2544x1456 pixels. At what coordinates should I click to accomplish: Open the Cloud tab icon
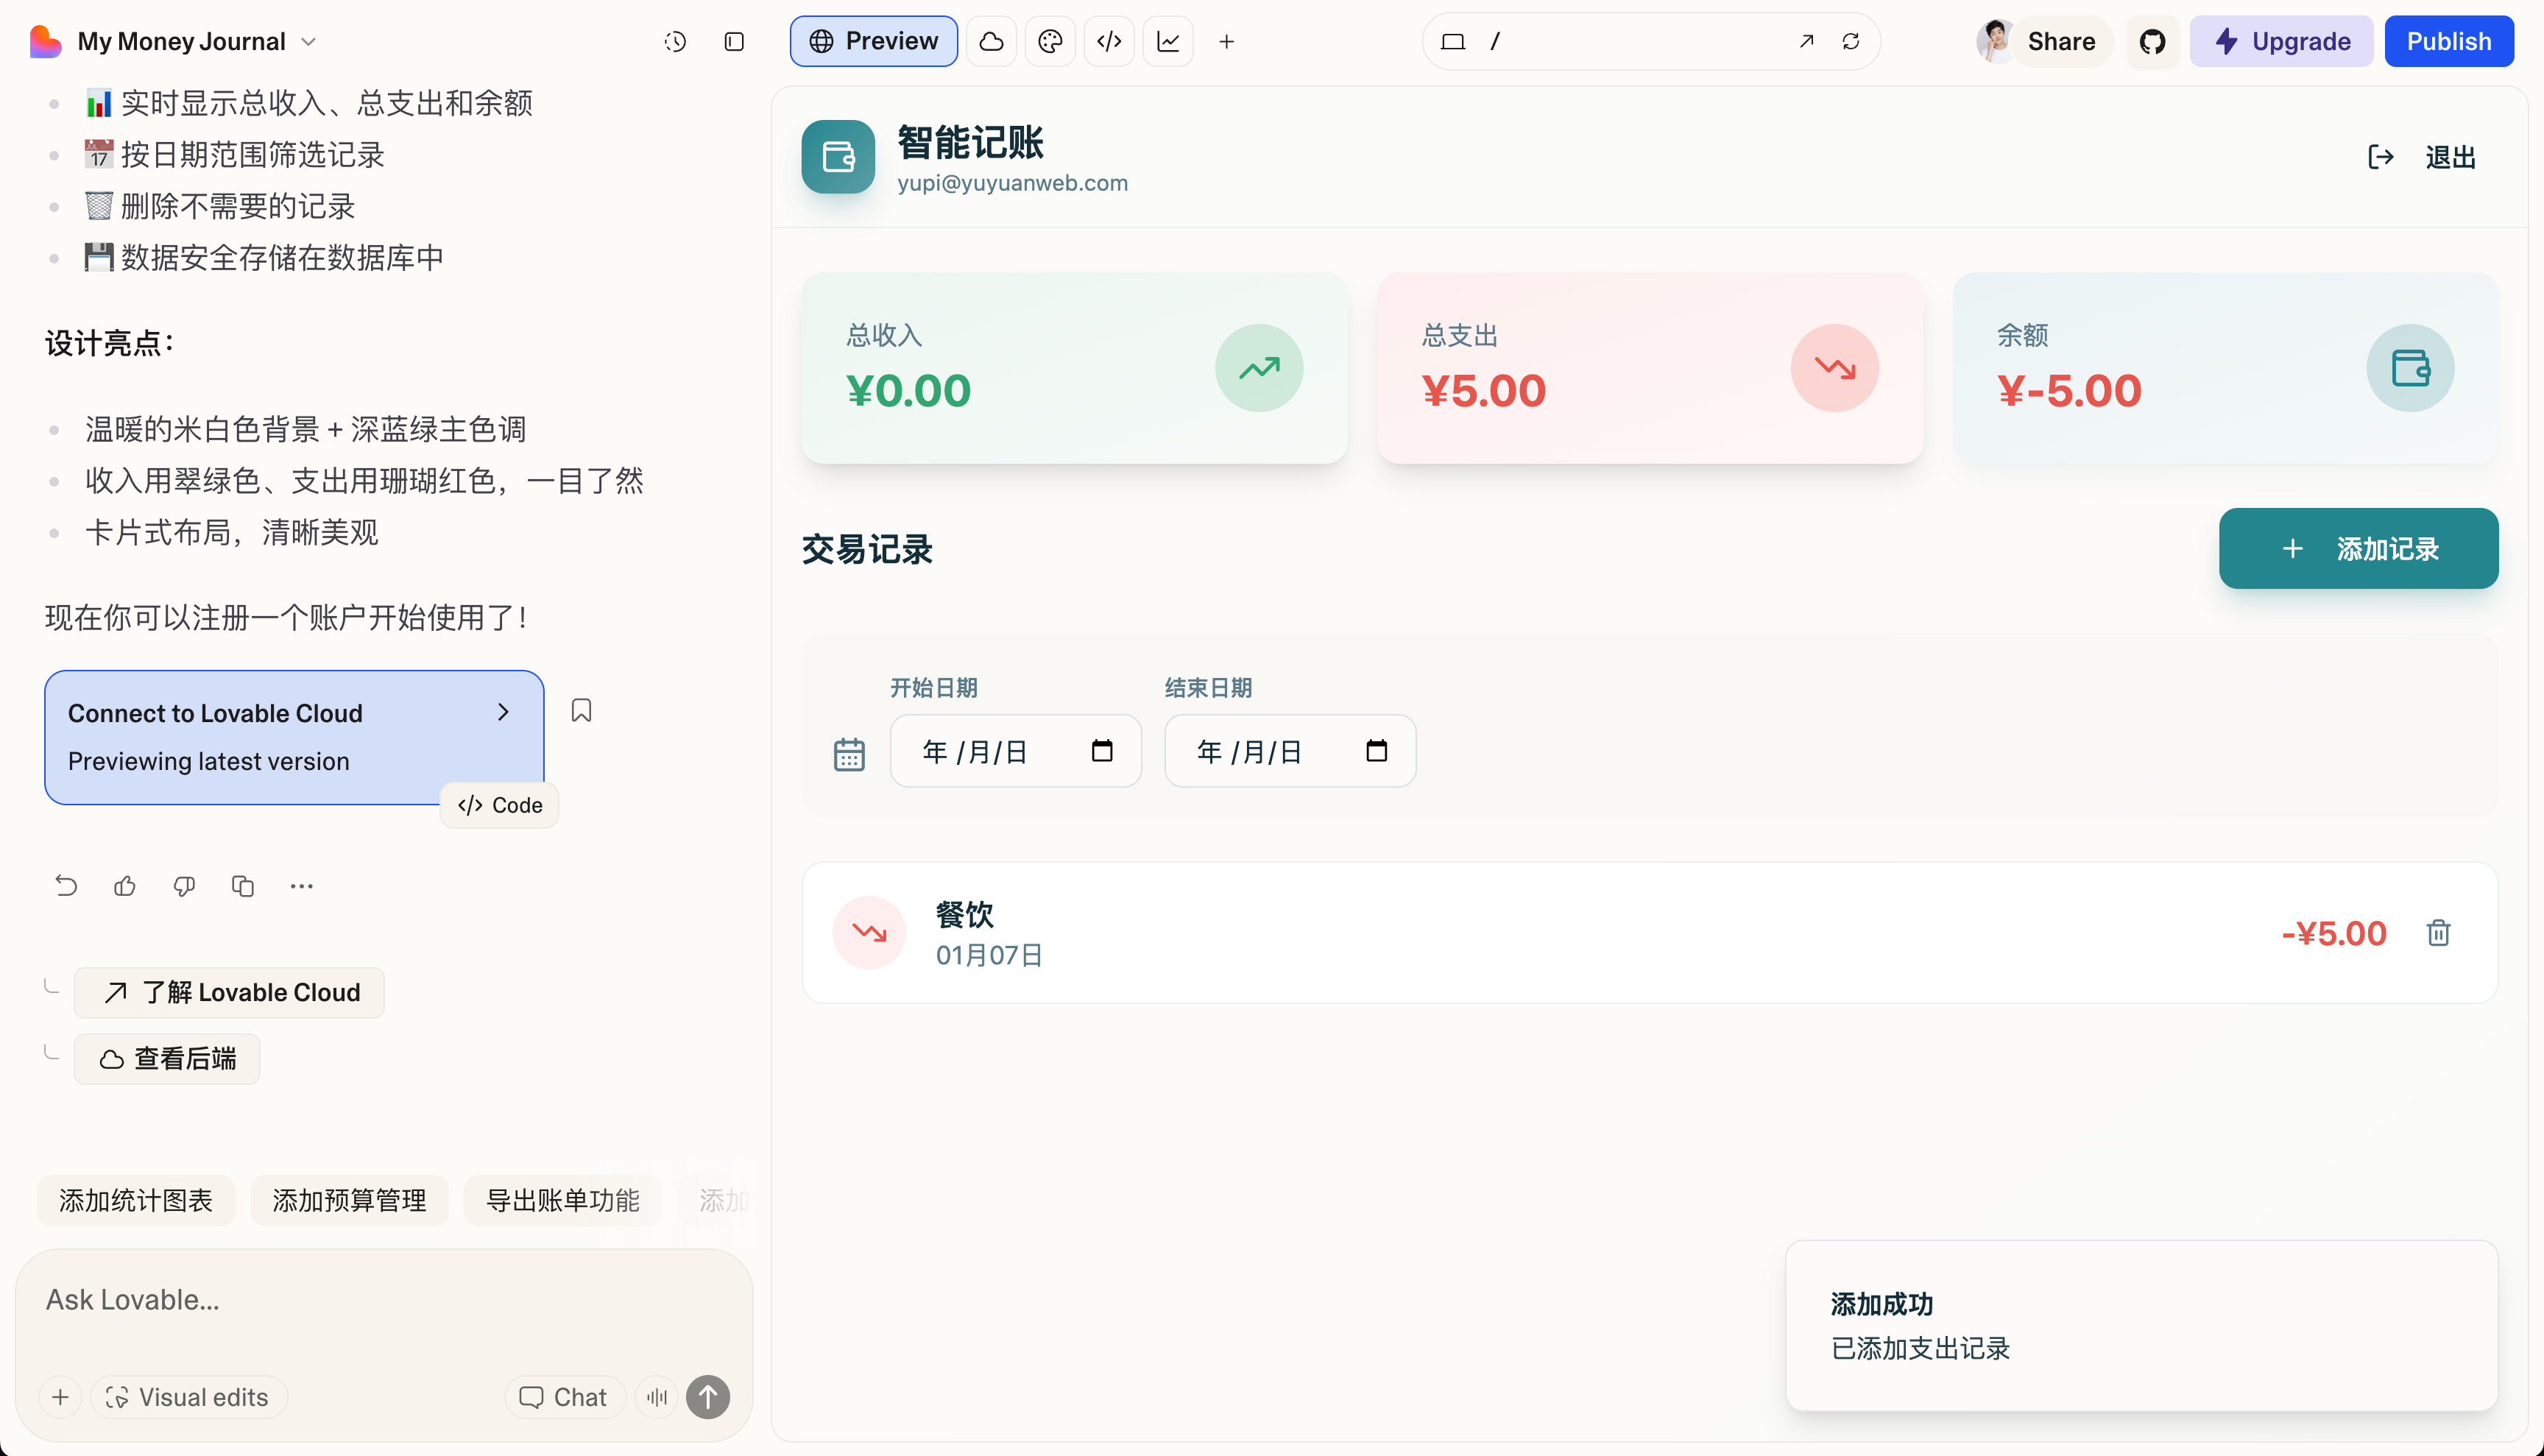(x=991, y=41)
